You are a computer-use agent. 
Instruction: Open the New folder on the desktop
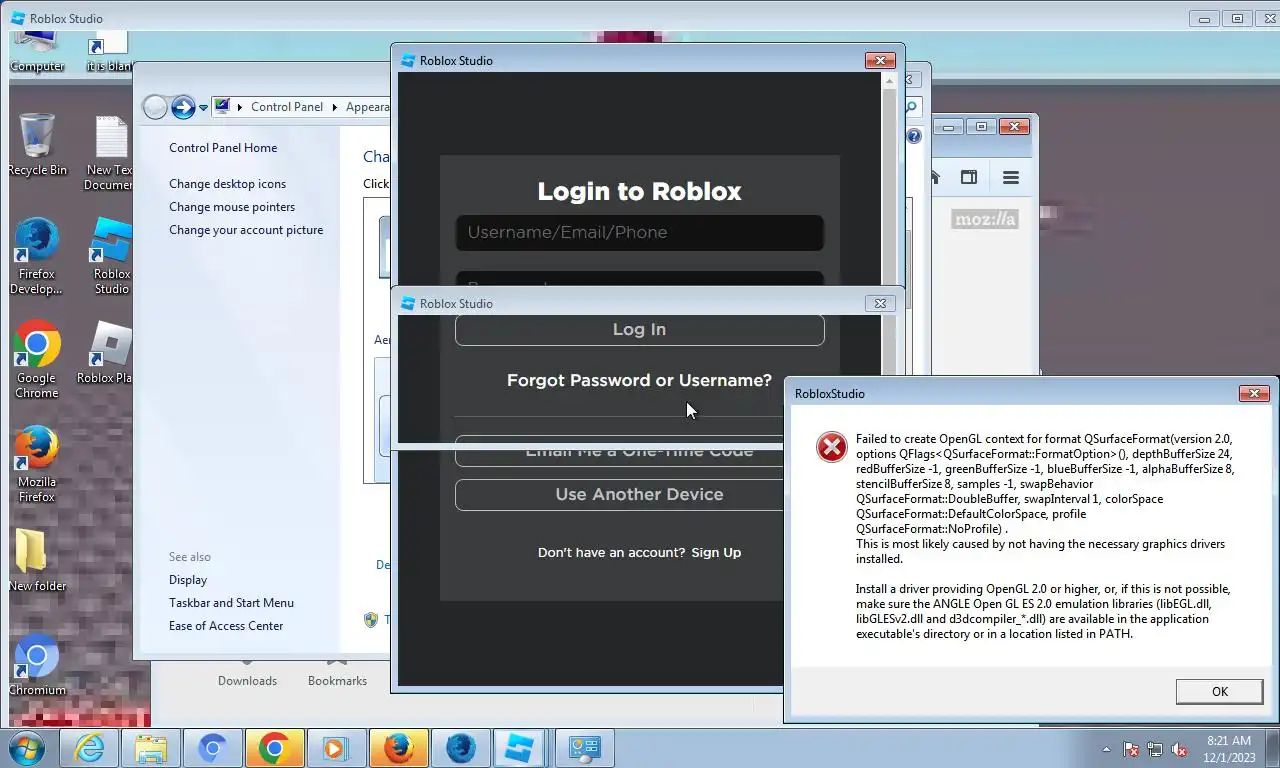(37, 560)
